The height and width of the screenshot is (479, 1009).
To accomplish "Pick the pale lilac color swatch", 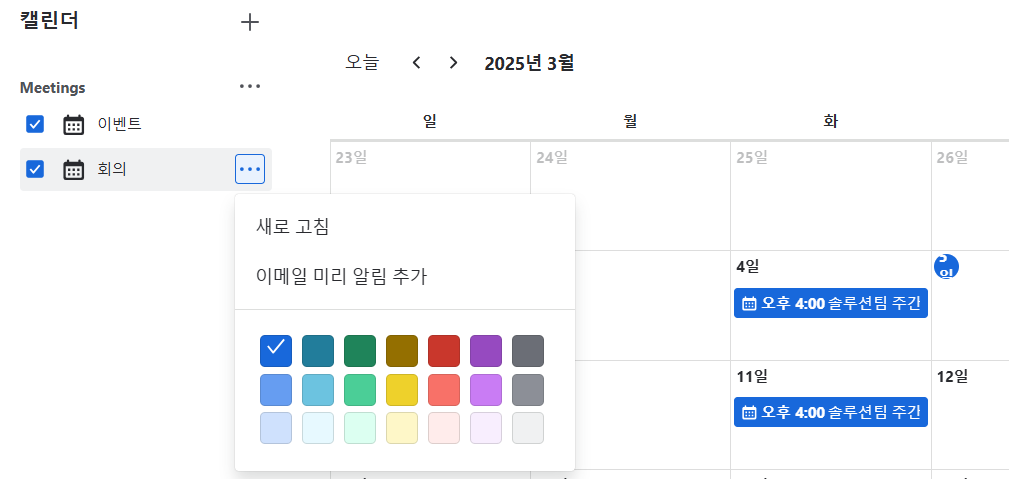I will 486,428.
